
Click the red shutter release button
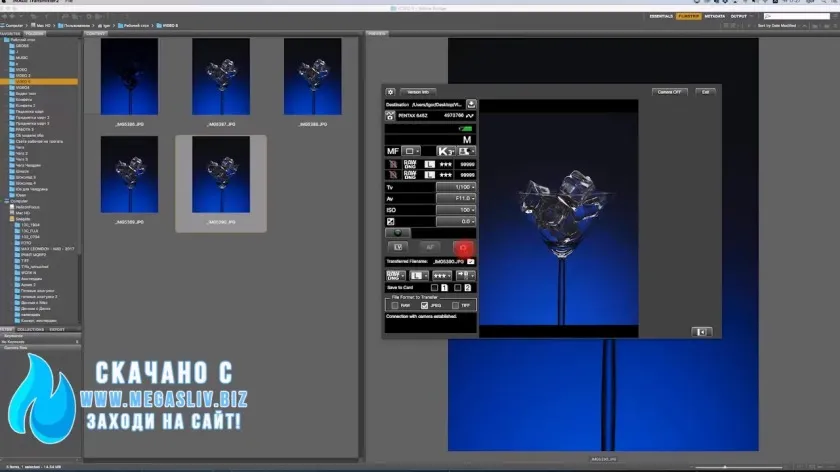click(x=462, y=246)
